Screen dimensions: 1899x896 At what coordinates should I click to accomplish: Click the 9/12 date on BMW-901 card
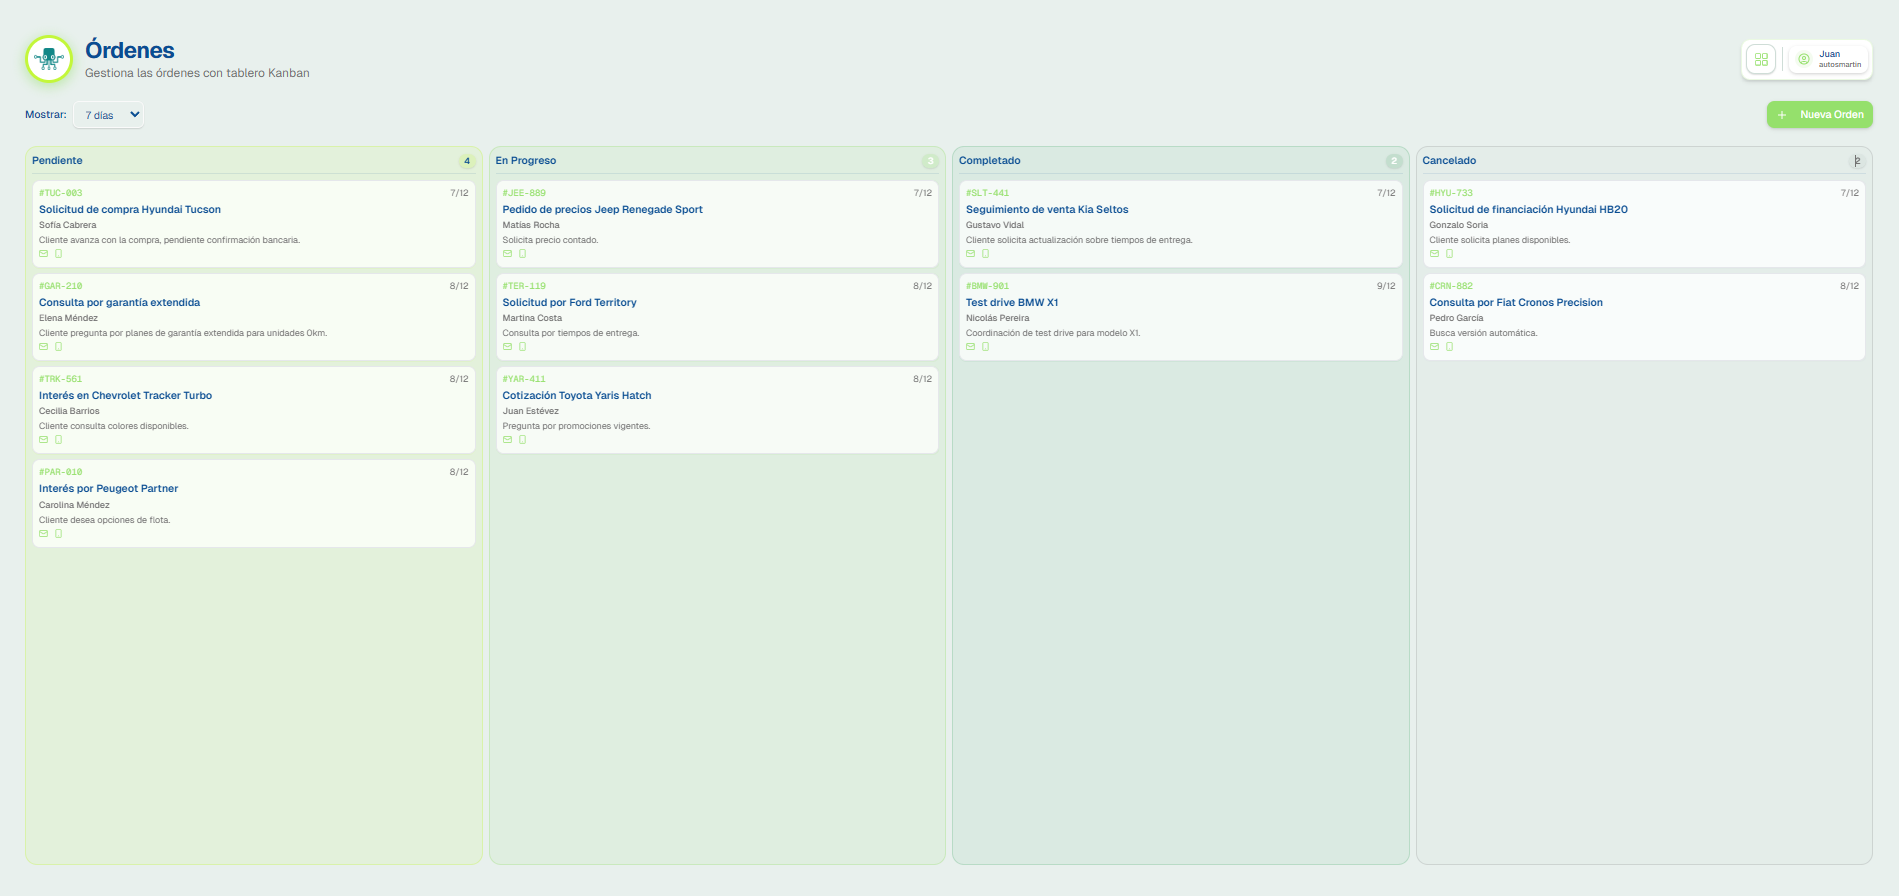pyautogui.click(x=1386, y=286)
